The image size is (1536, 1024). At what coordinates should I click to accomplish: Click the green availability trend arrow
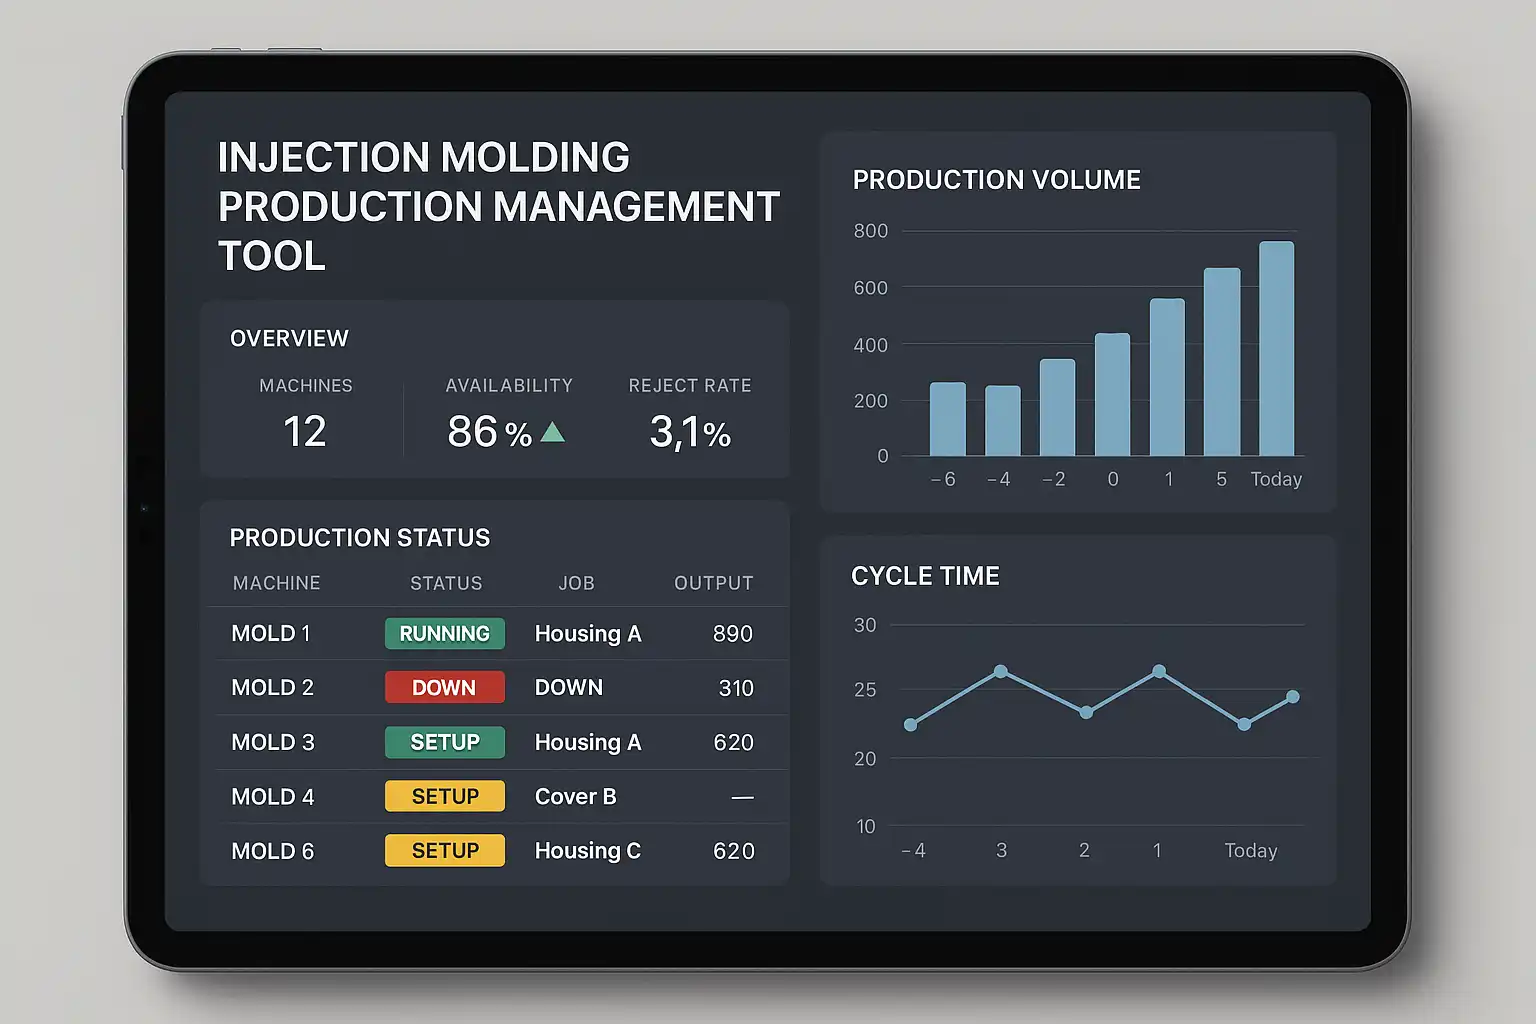[x=553, y=432]
